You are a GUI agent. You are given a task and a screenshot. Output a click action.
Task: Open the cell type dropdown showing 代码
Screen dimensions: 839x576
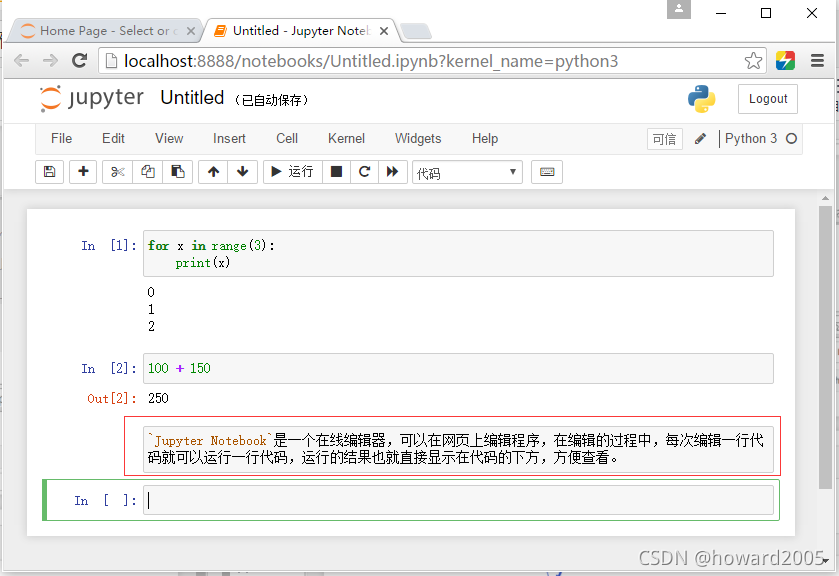click(x=467, y=172)
